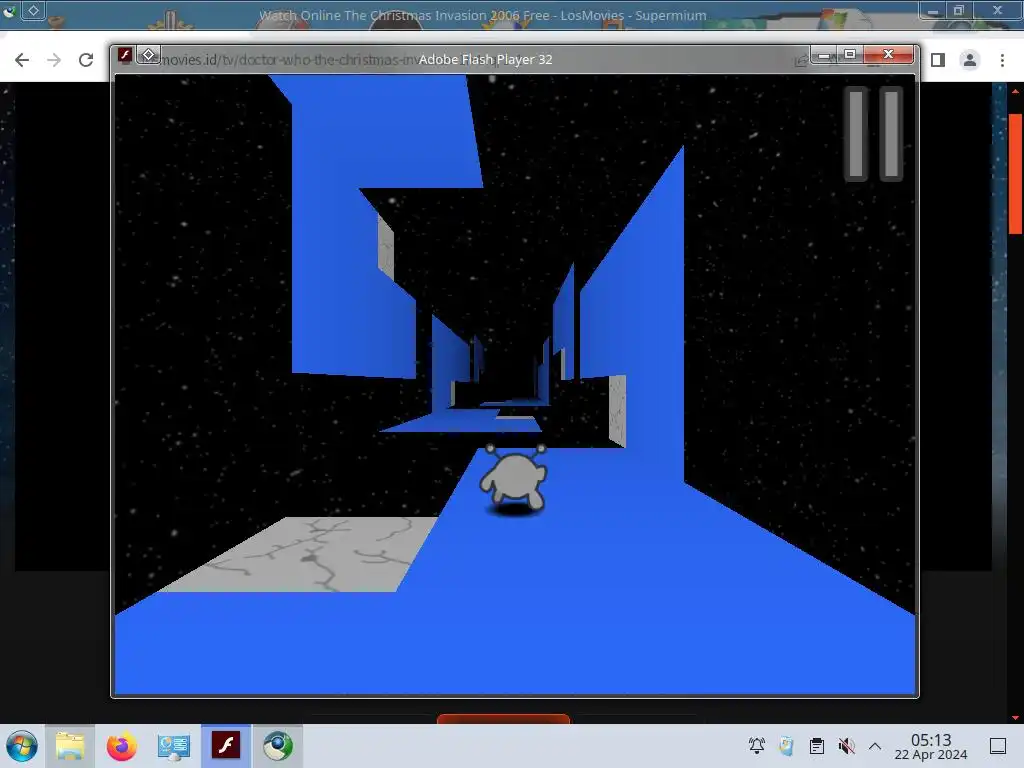Click the cracked gray floor tile
The width and height of the screenshot is (1024, 768).
point(299,554)
